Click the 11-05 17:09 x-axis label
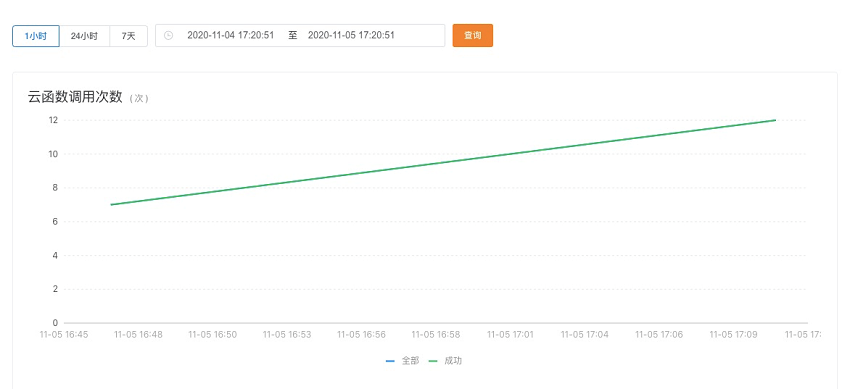Image resolution: width=850 pixels, height=389 pixels. pos(733,335)
